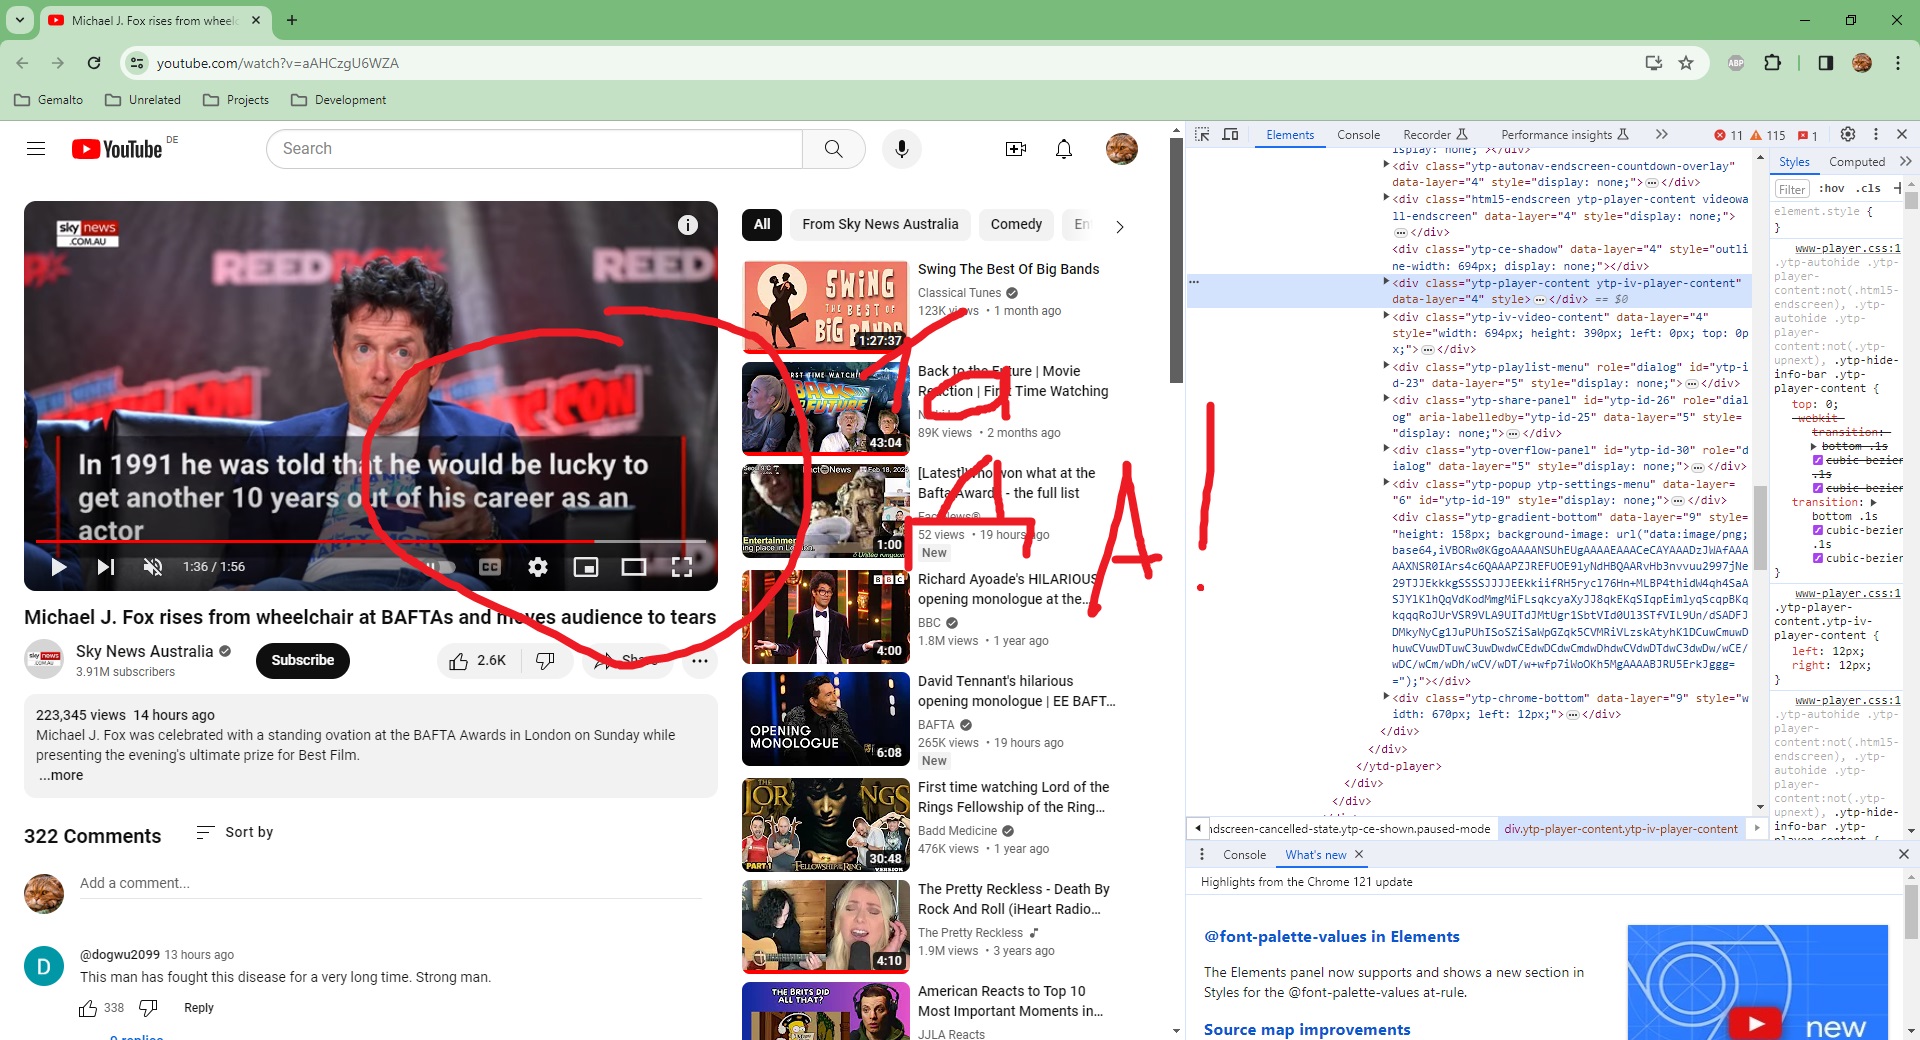The image size is (1920, 1040).
Task: Open the Computed styles tab
Action: (x=1856, y=162)
